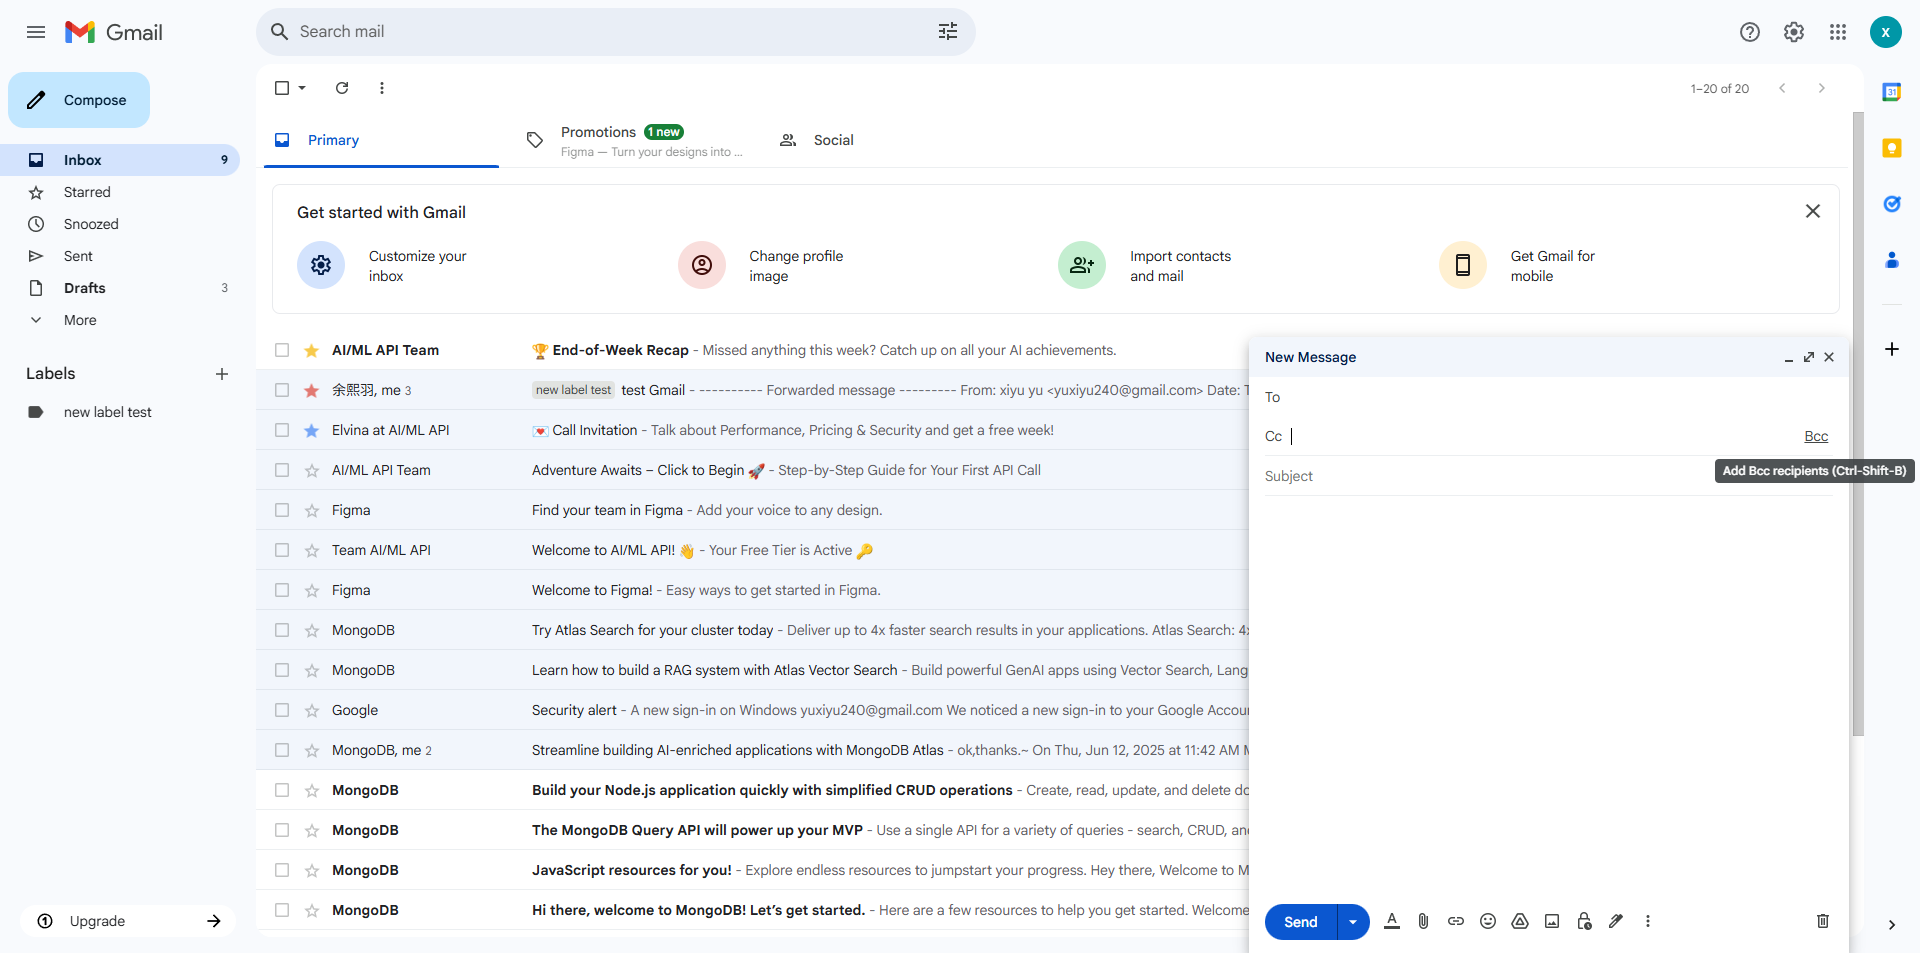Insert photo icon
Screen dimensions: 1920x953
(1552, 921)
